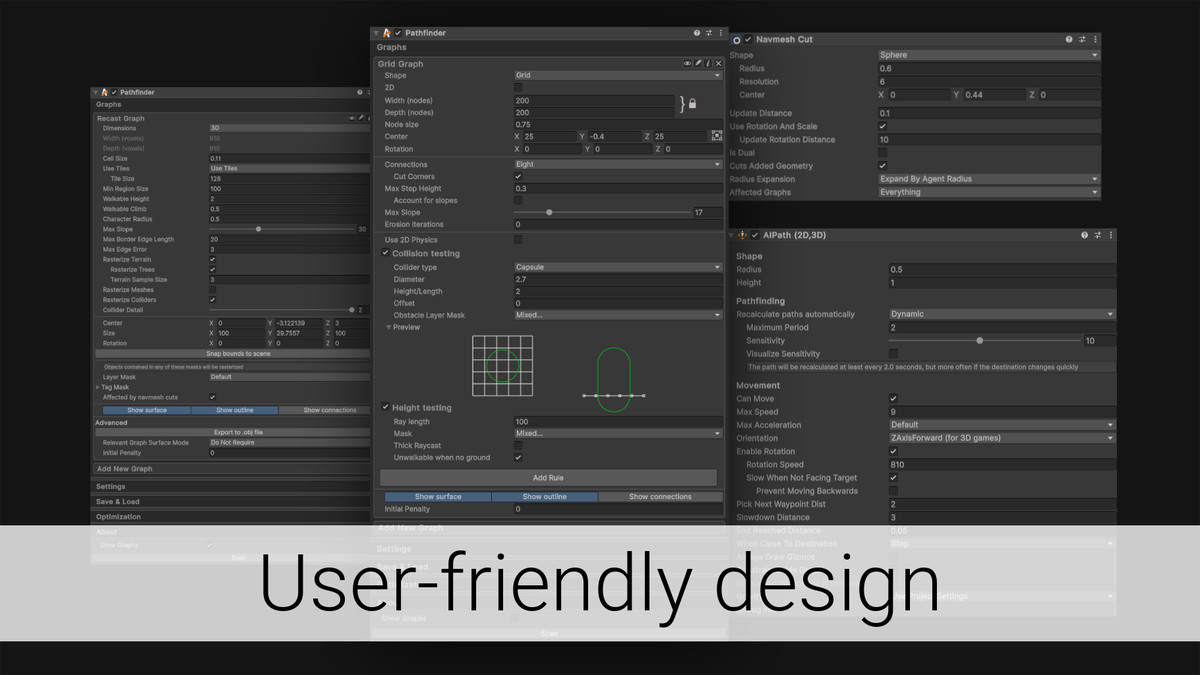This screenshot has height=675, width=1200.
Task: Open three-dot menu in AIPath header
Action: pos(1109,235)
